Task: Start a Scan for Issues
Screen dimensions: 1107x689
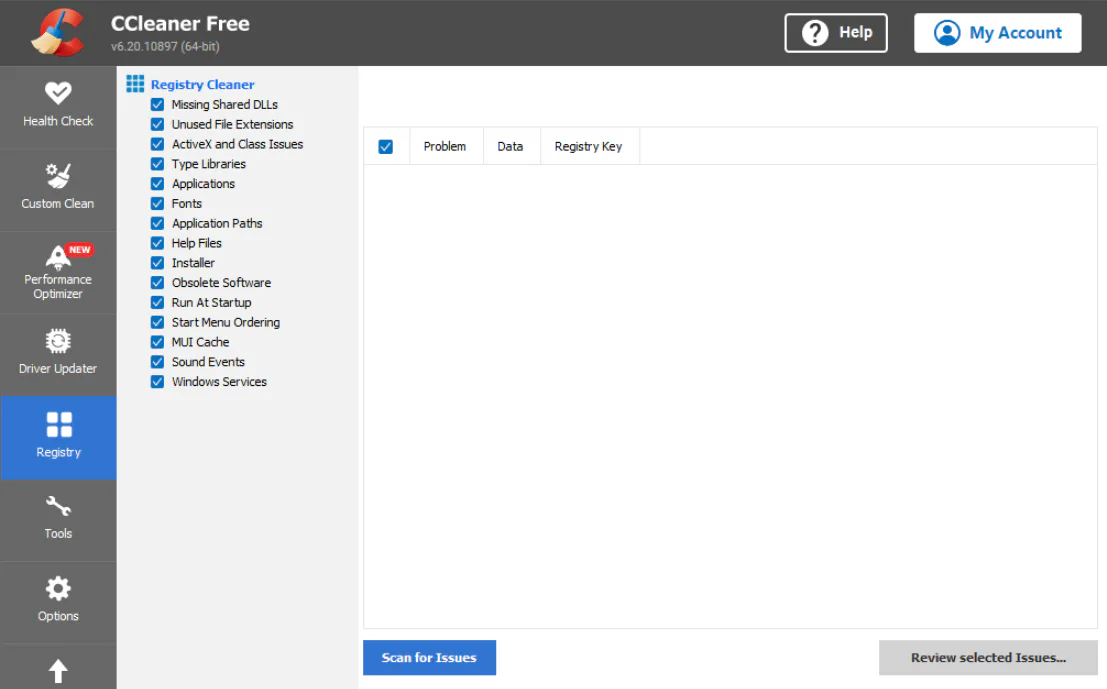Action: click(429, 657)
